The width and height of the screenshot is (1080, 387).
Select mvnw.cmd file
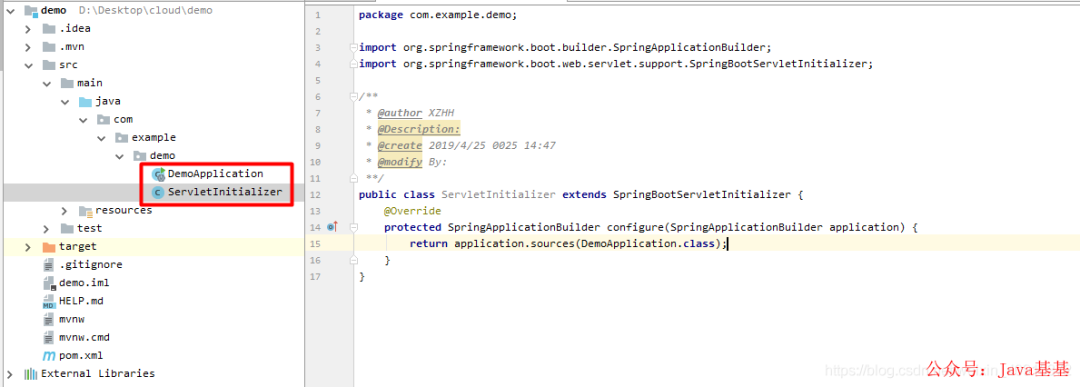84,337
